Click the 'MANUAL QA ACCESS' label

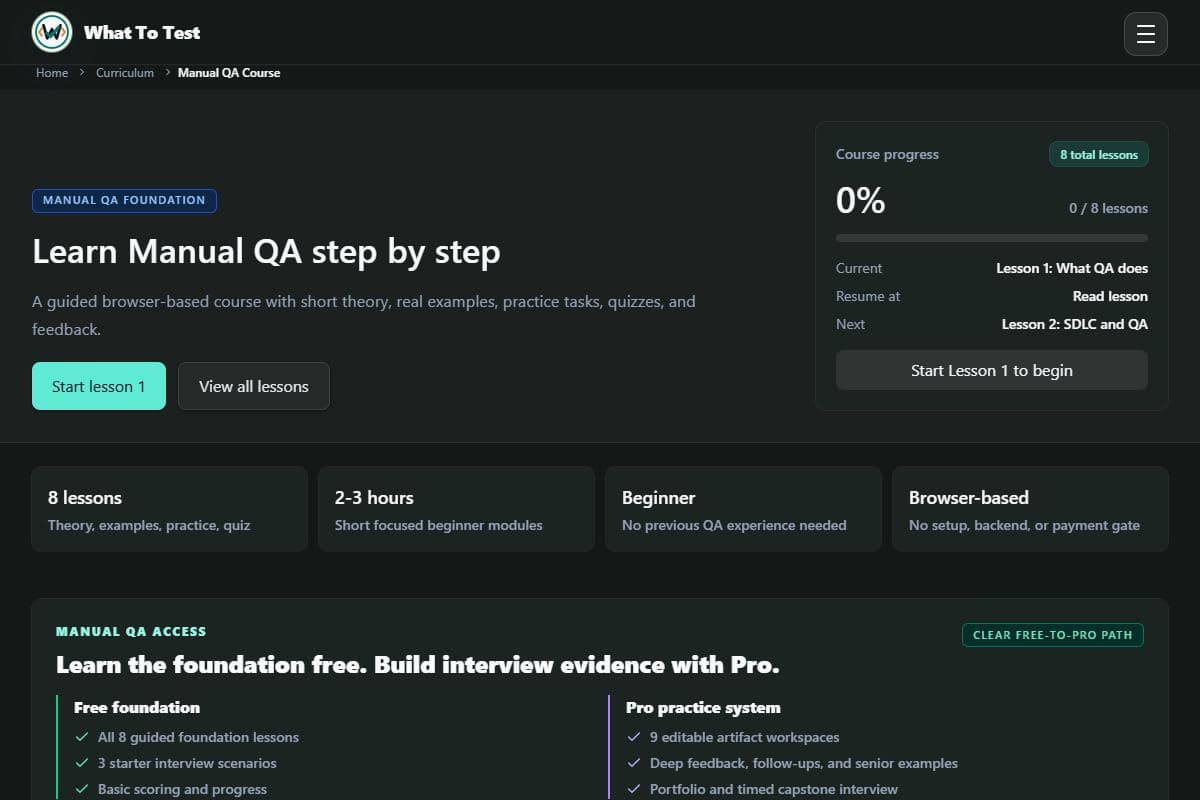point(131,632)
